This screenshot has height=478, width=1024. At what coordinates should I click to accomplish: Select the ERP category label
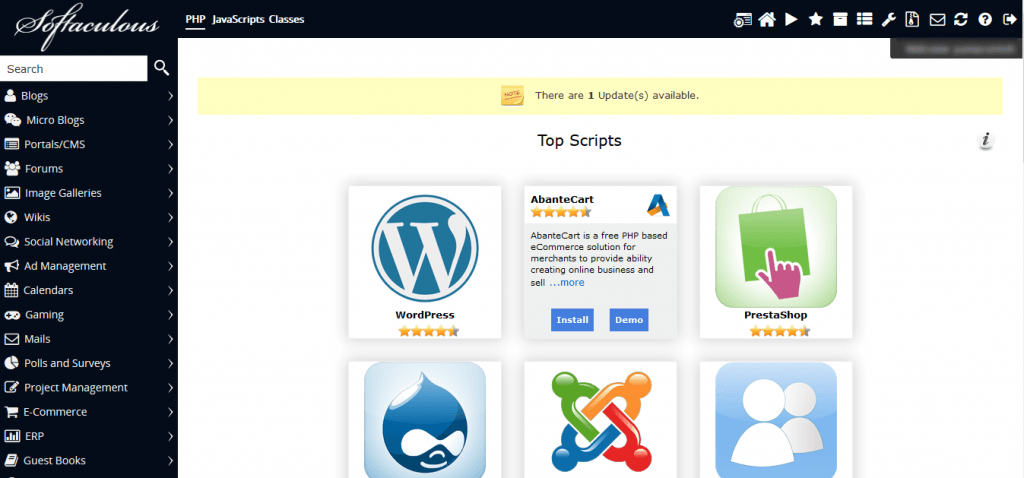pos(35,436)
